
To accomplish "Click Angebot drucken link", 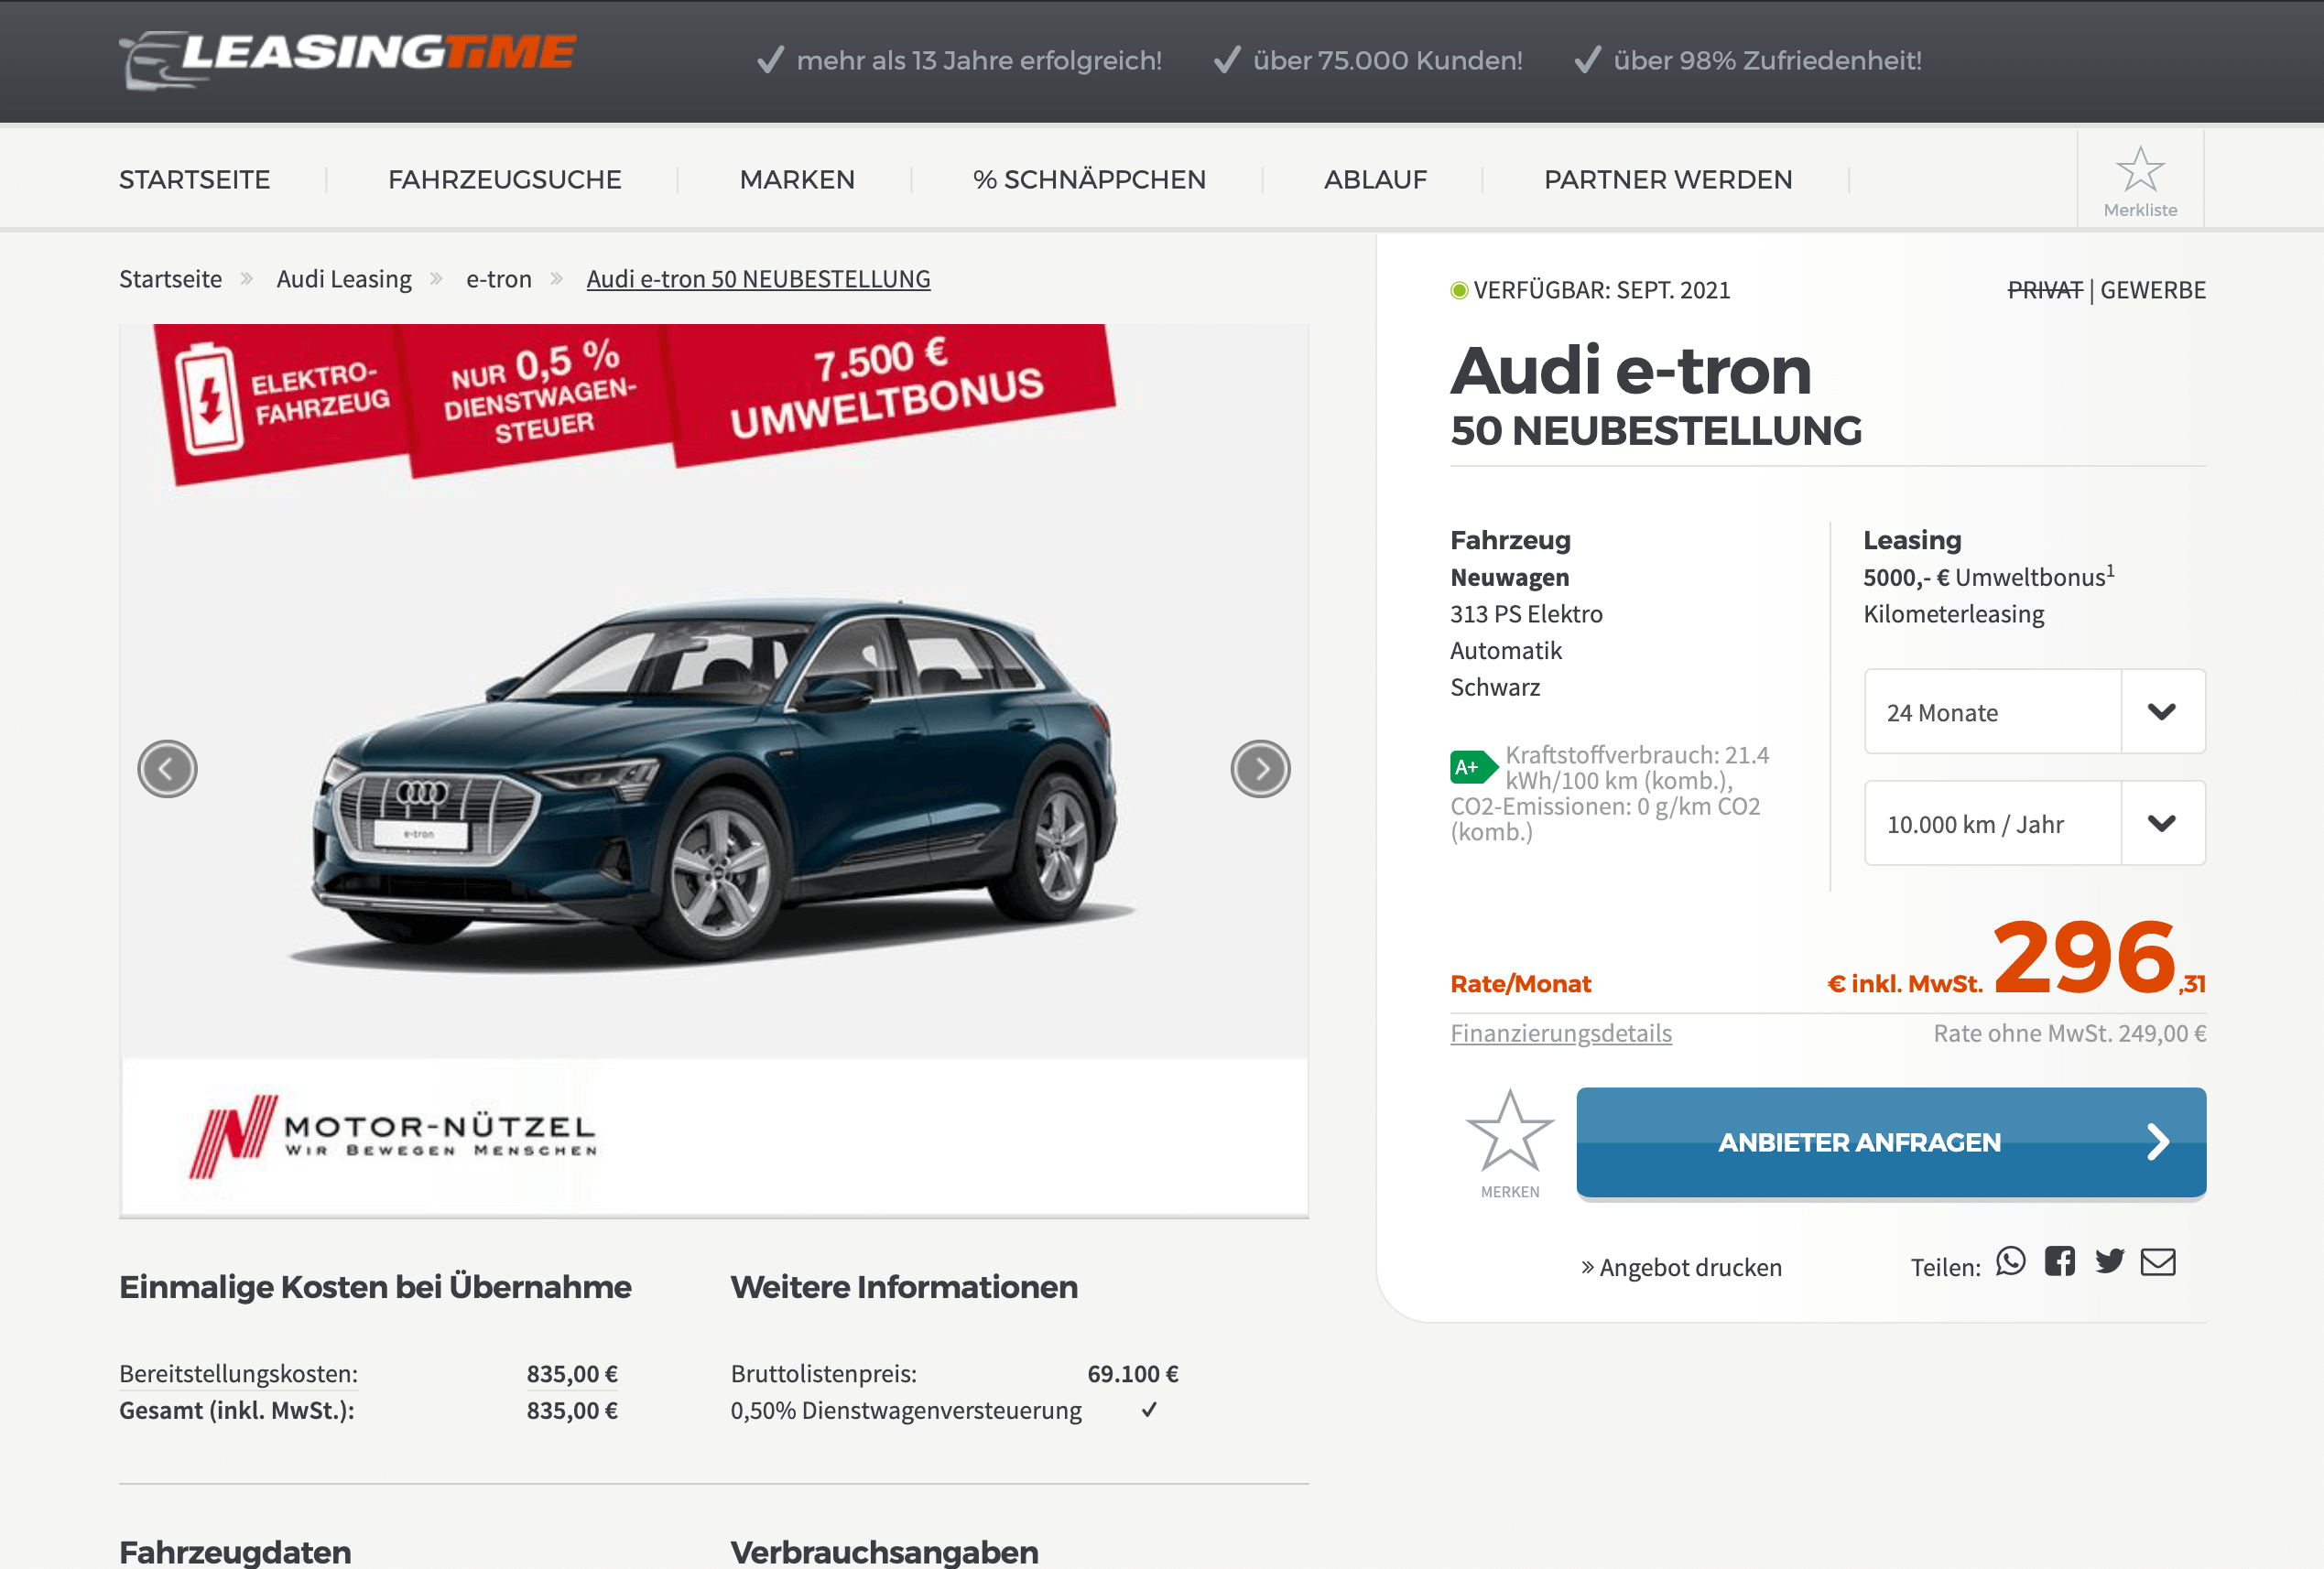I will 1681,1267.
